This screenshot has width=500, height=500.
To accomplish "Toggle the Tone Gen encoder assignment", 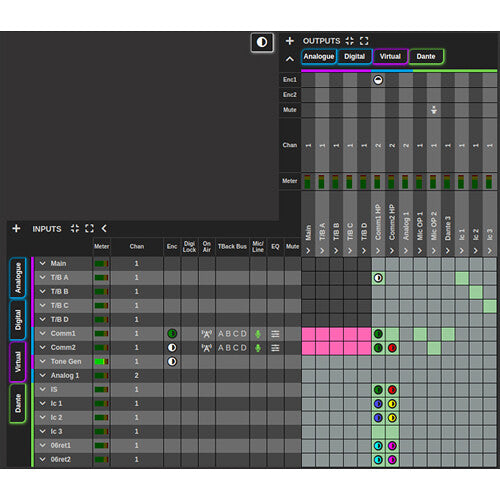I will coord(172,362).
